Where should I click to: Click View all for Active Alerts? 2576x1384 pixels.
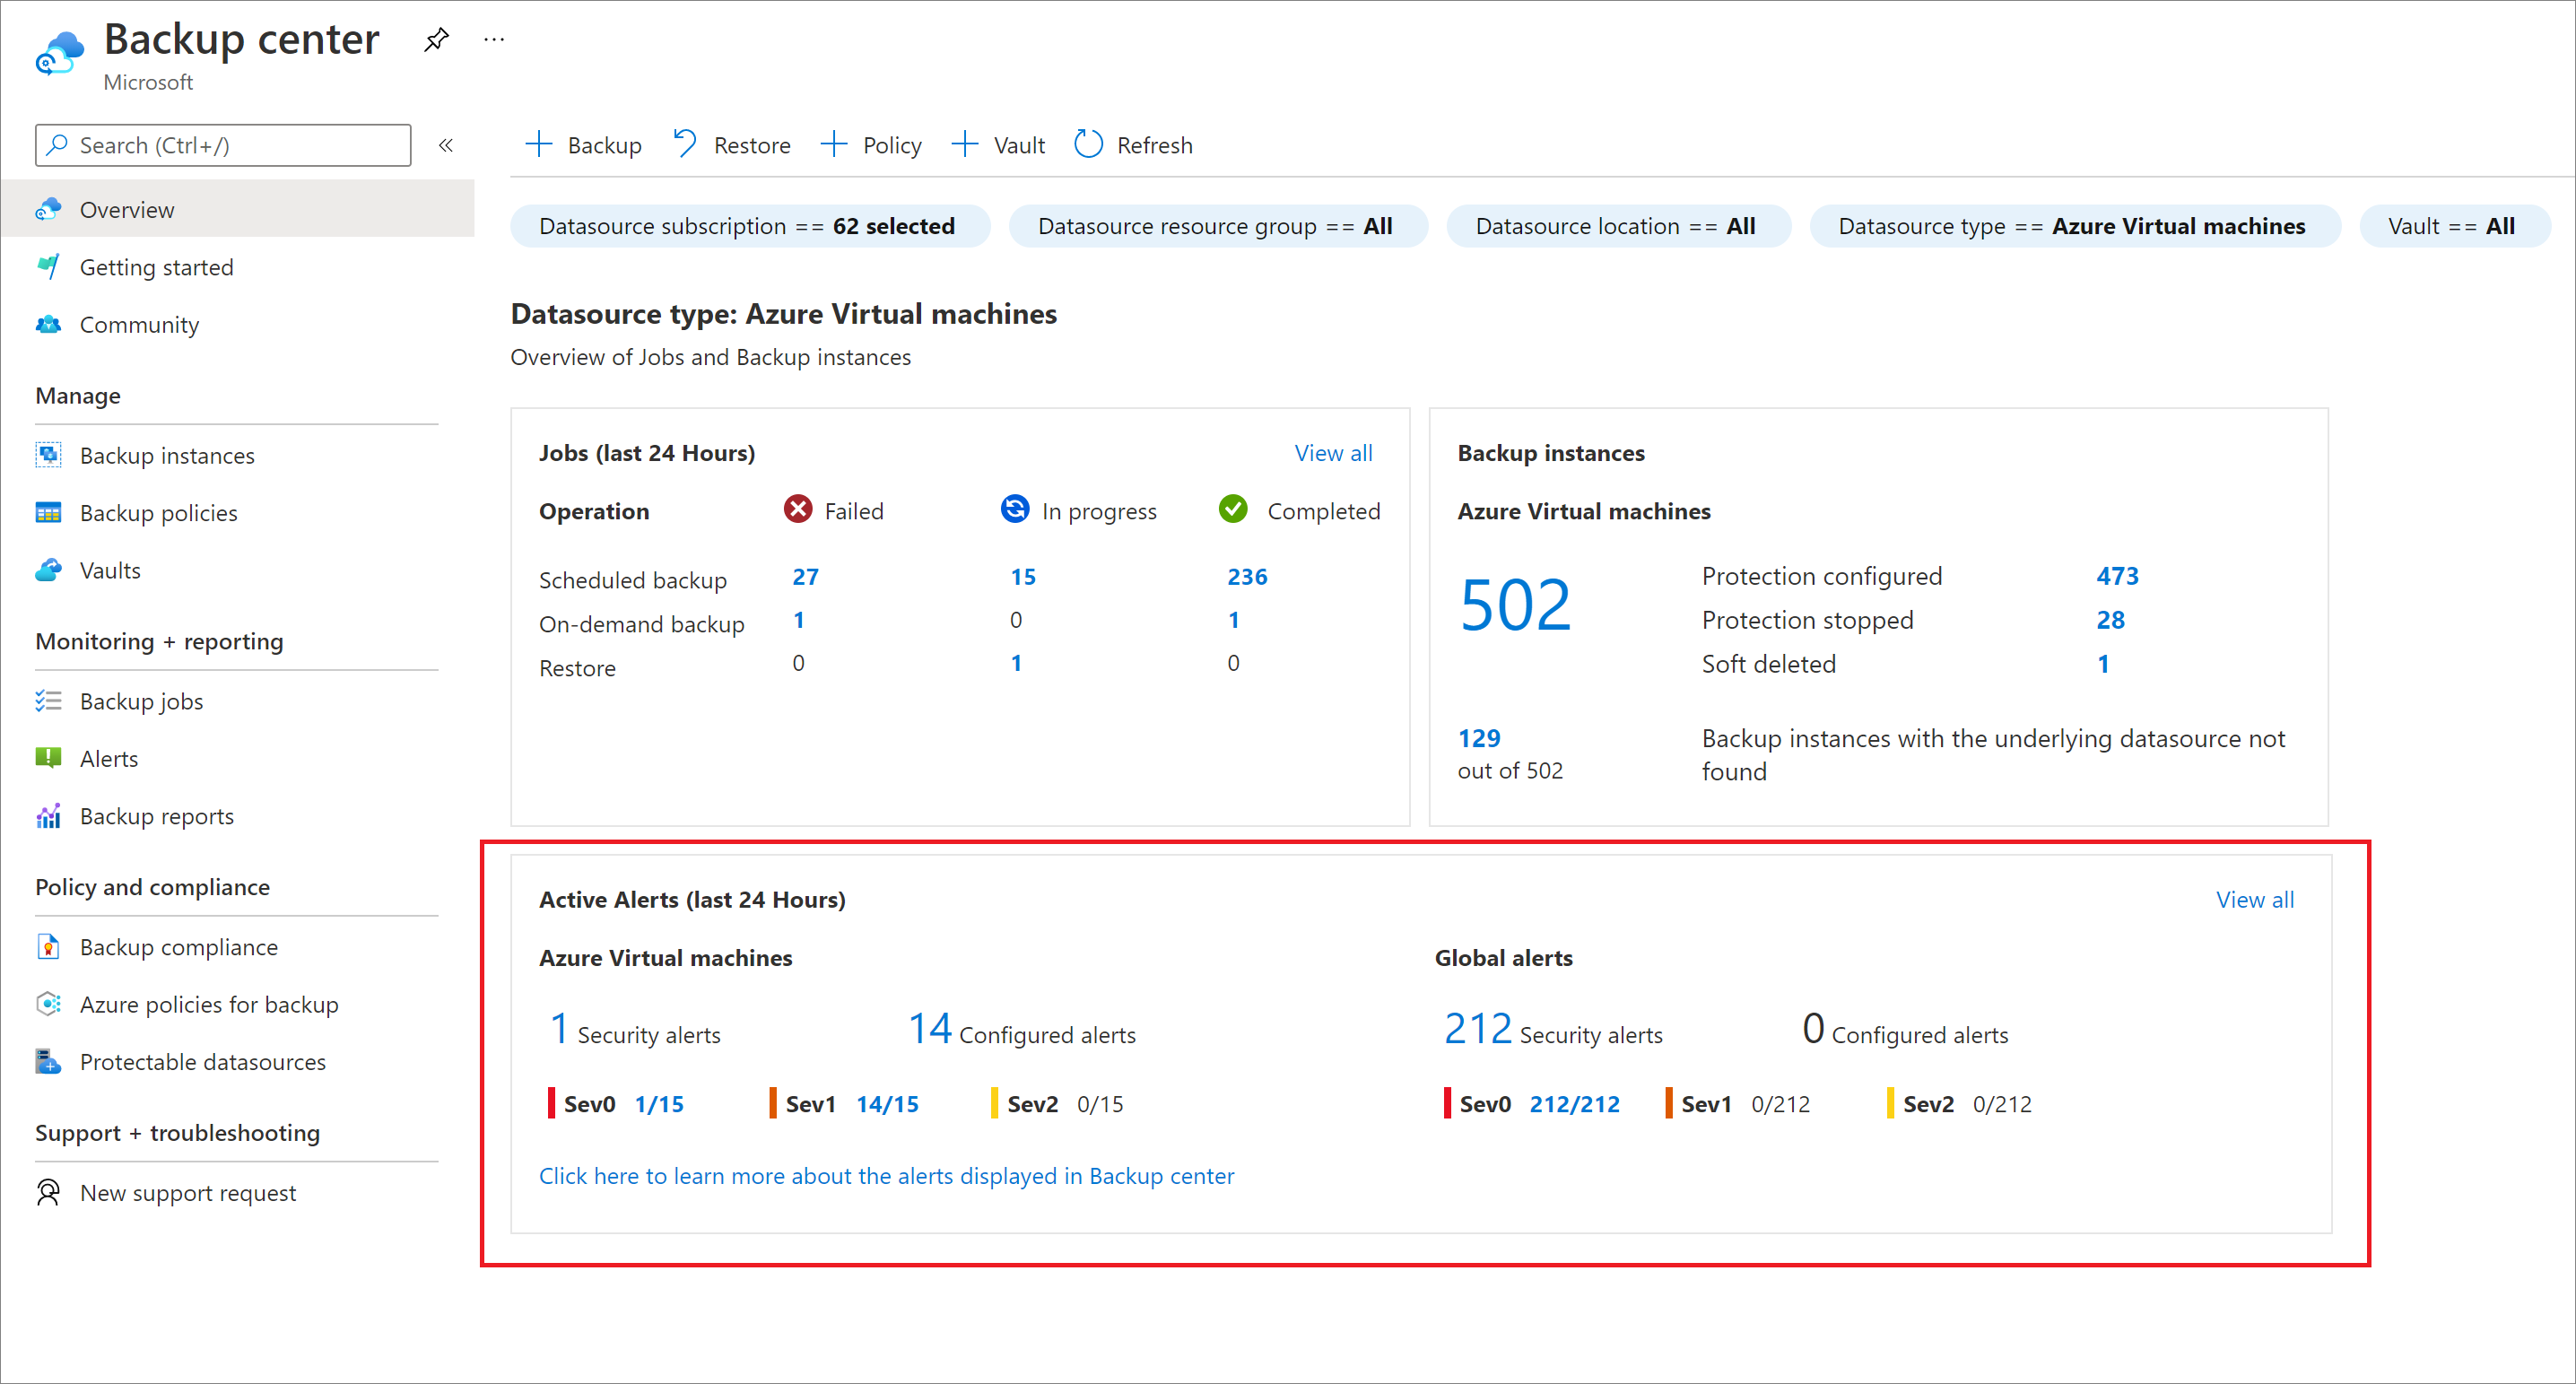pos(2254,900)
